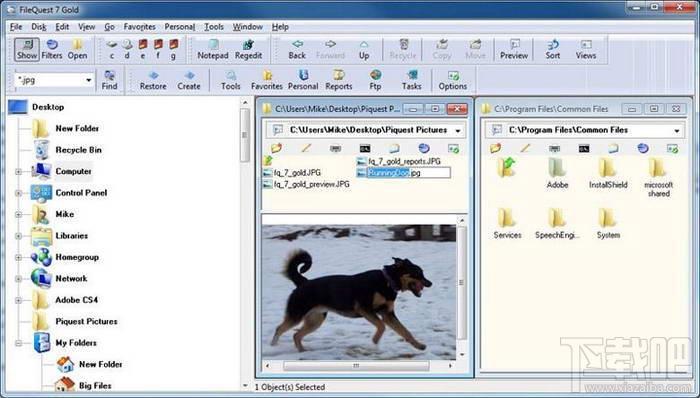Viewport: 700px width, 398px height.
Task: Select the fq_7_gold_reports.JPG file
Action: click(399, 161)
